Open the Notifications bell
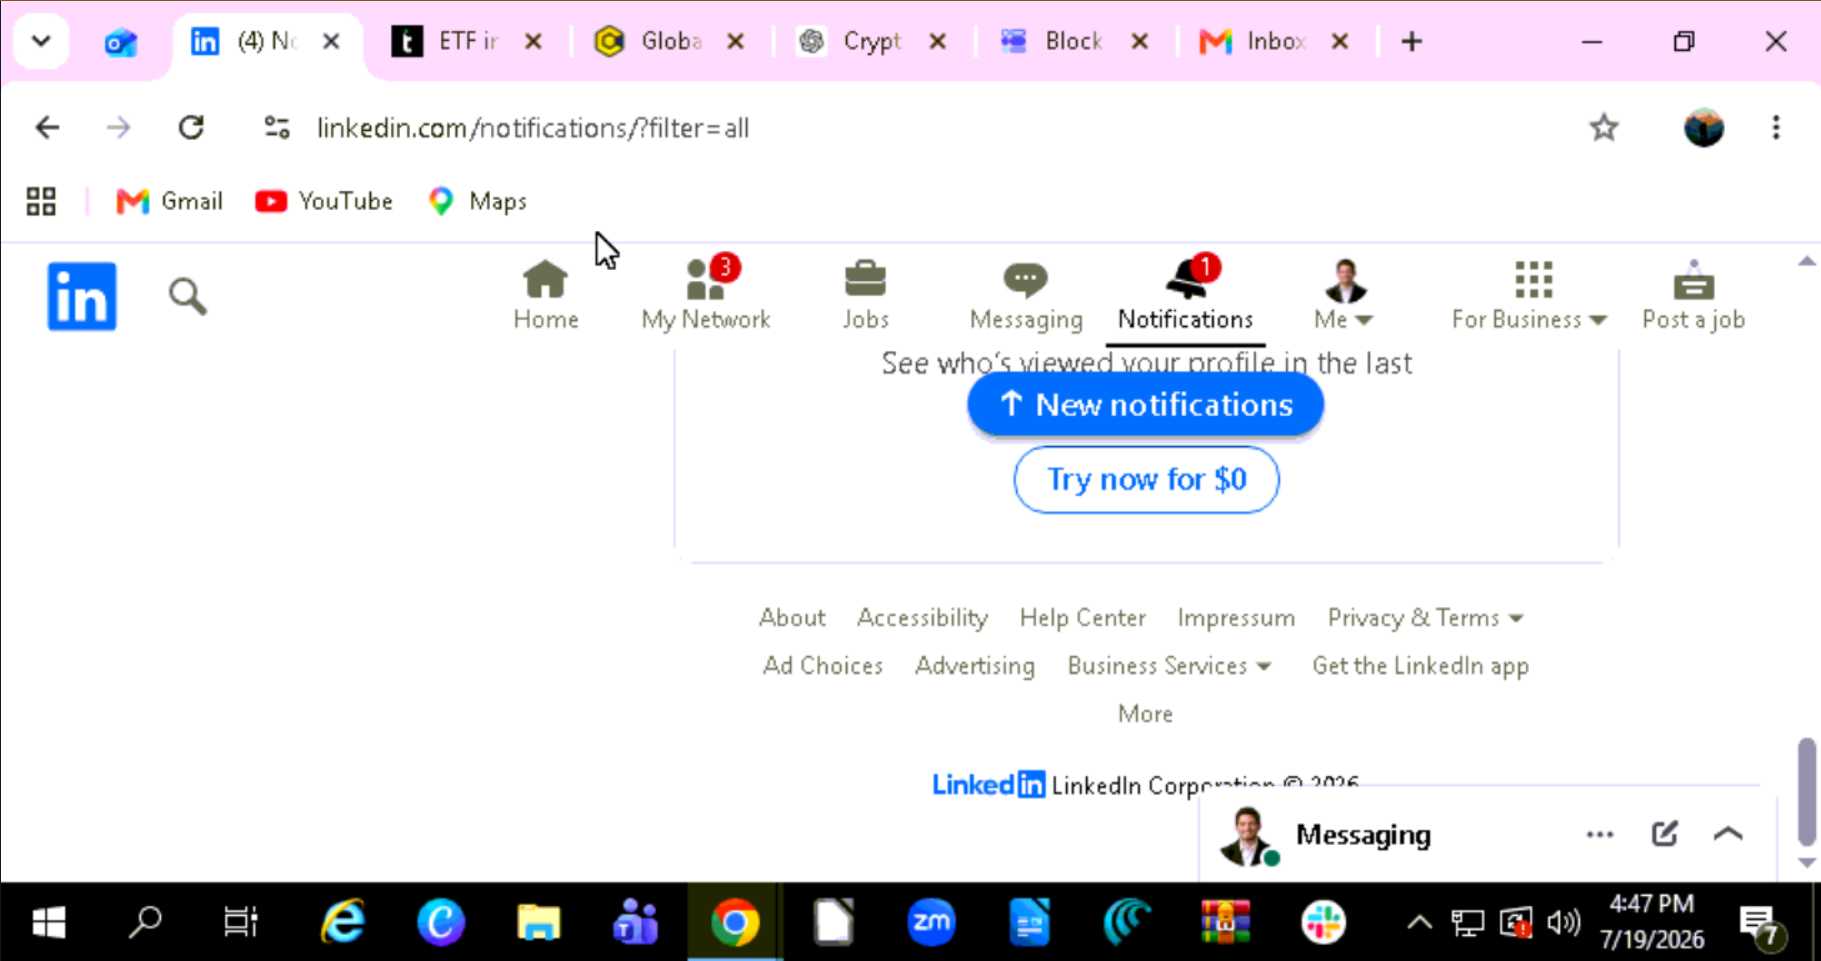1821x961 pixels. [1185, 295]
